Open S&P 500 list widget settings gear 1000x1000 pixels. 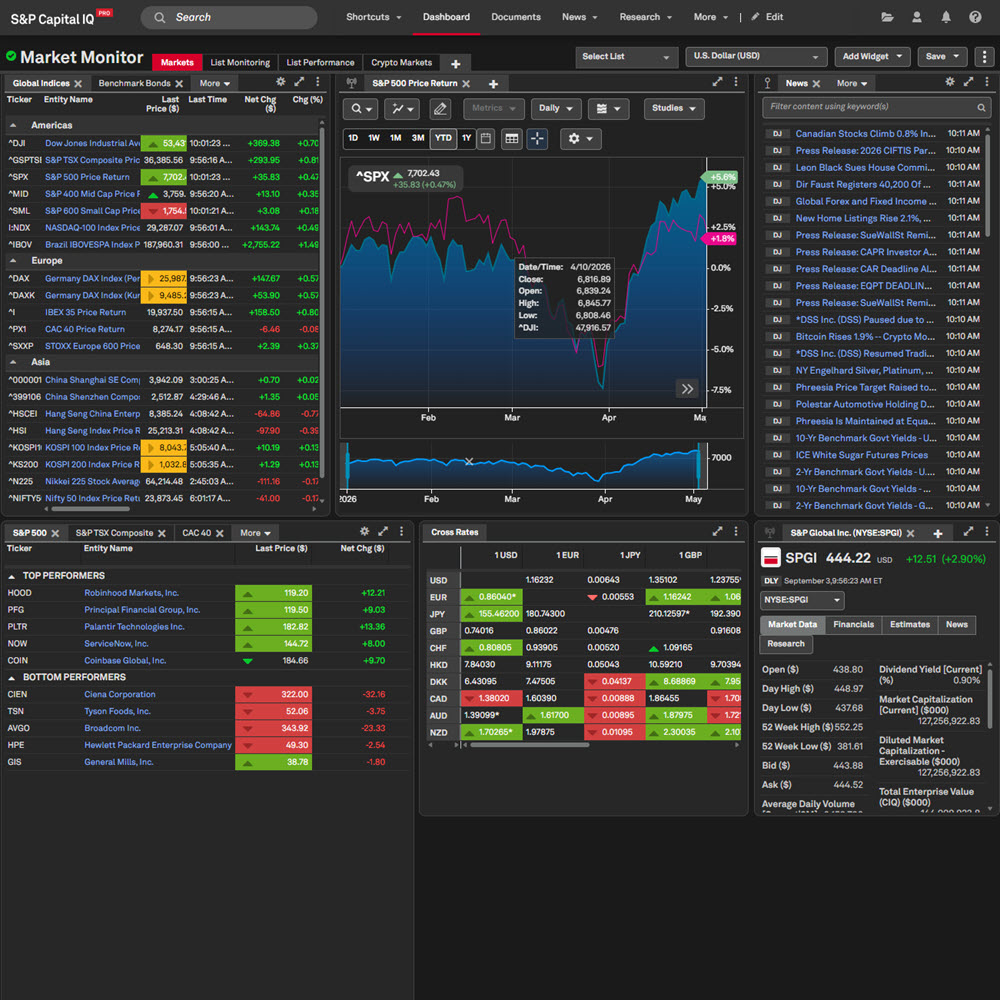pyautogui.click(x=364, y=532)
